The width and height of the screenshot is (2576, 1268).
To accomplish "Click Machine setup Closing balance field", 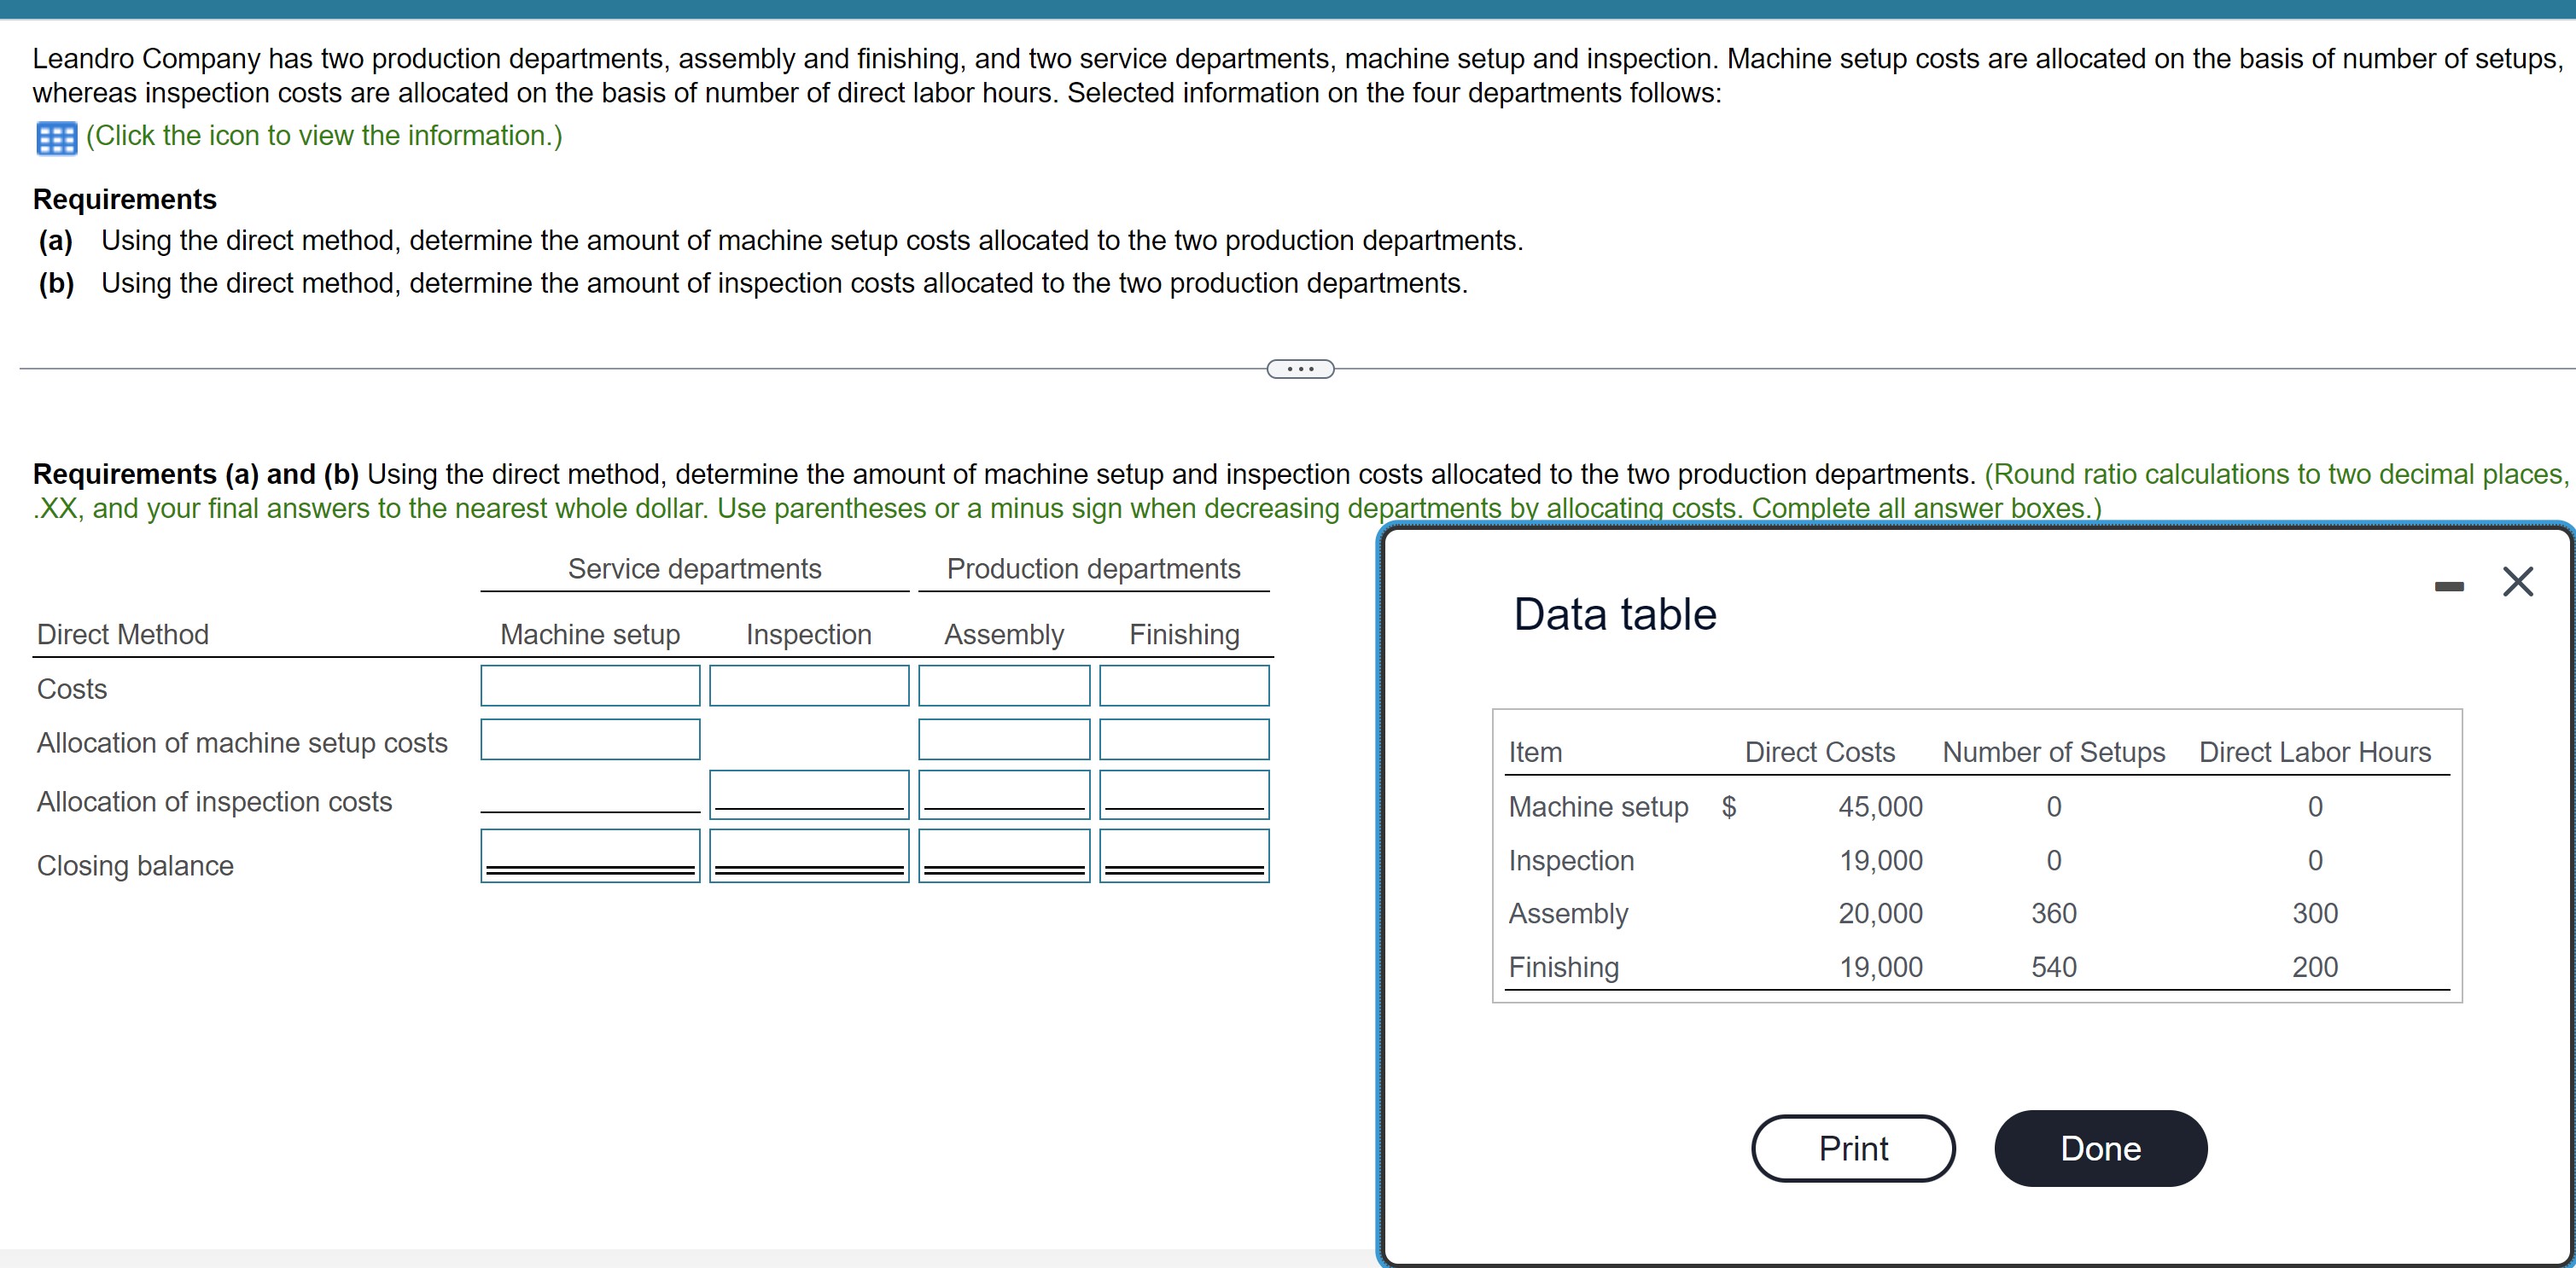I will click(x=590, y=852).
